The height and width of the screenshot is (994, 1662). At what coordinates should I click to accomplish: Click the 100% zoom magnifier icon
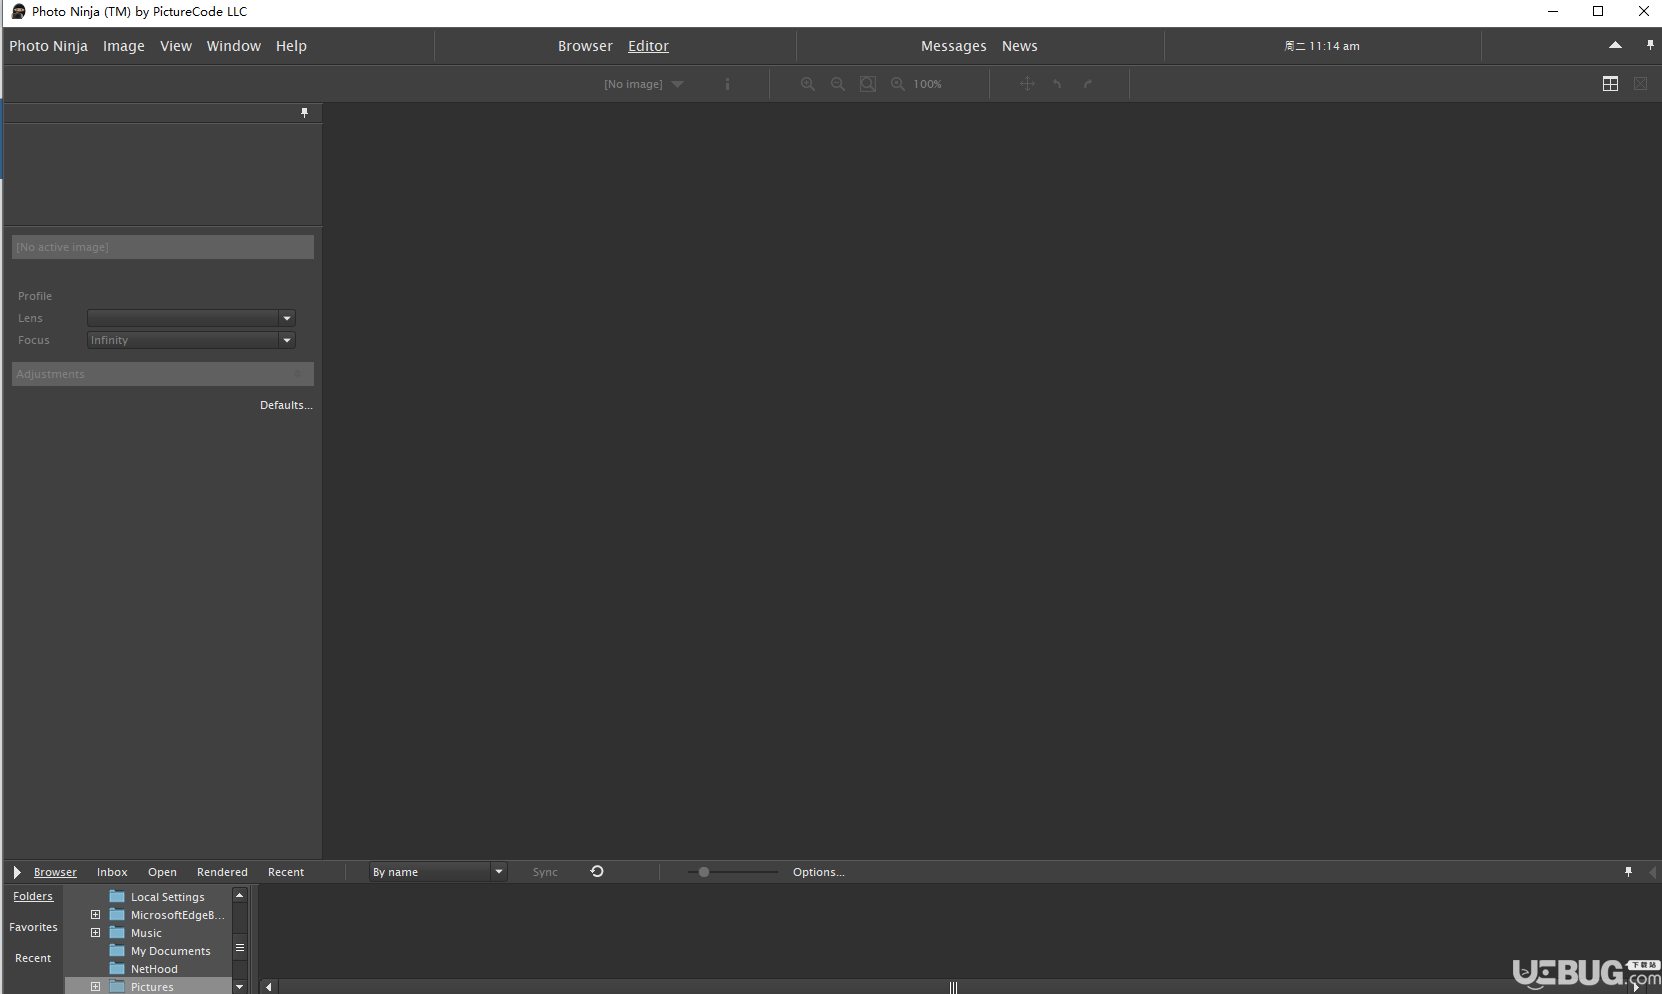pos(898,84)
